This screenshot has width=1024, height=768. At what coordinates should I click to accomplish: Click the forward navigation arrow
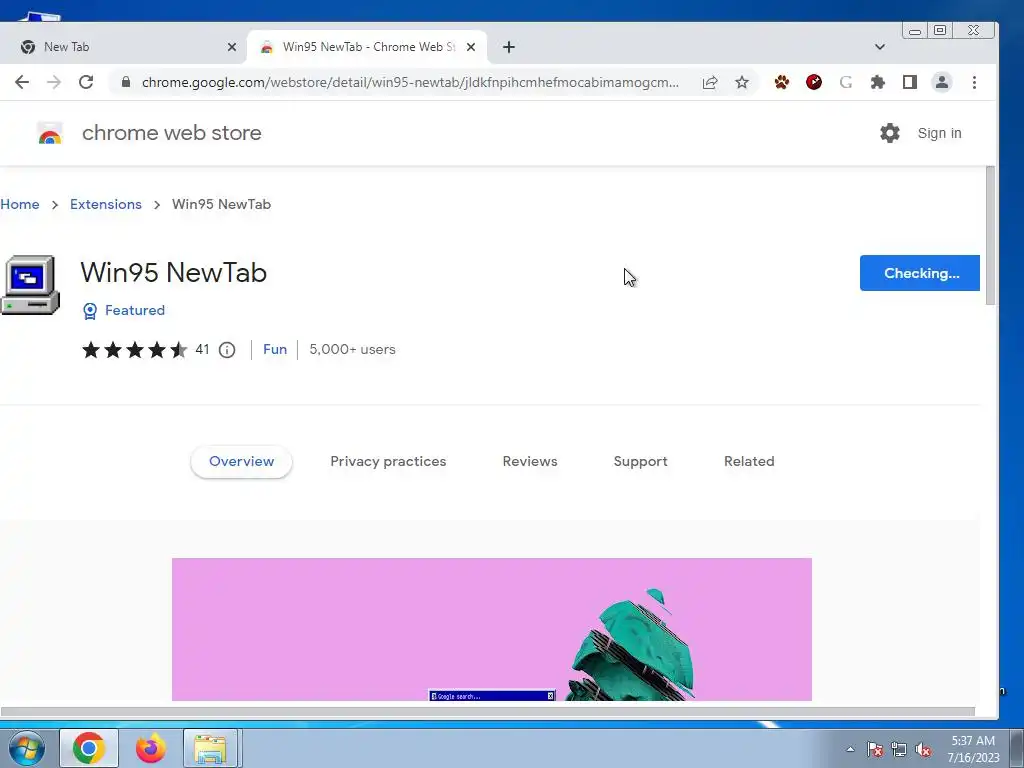(54, 82)
